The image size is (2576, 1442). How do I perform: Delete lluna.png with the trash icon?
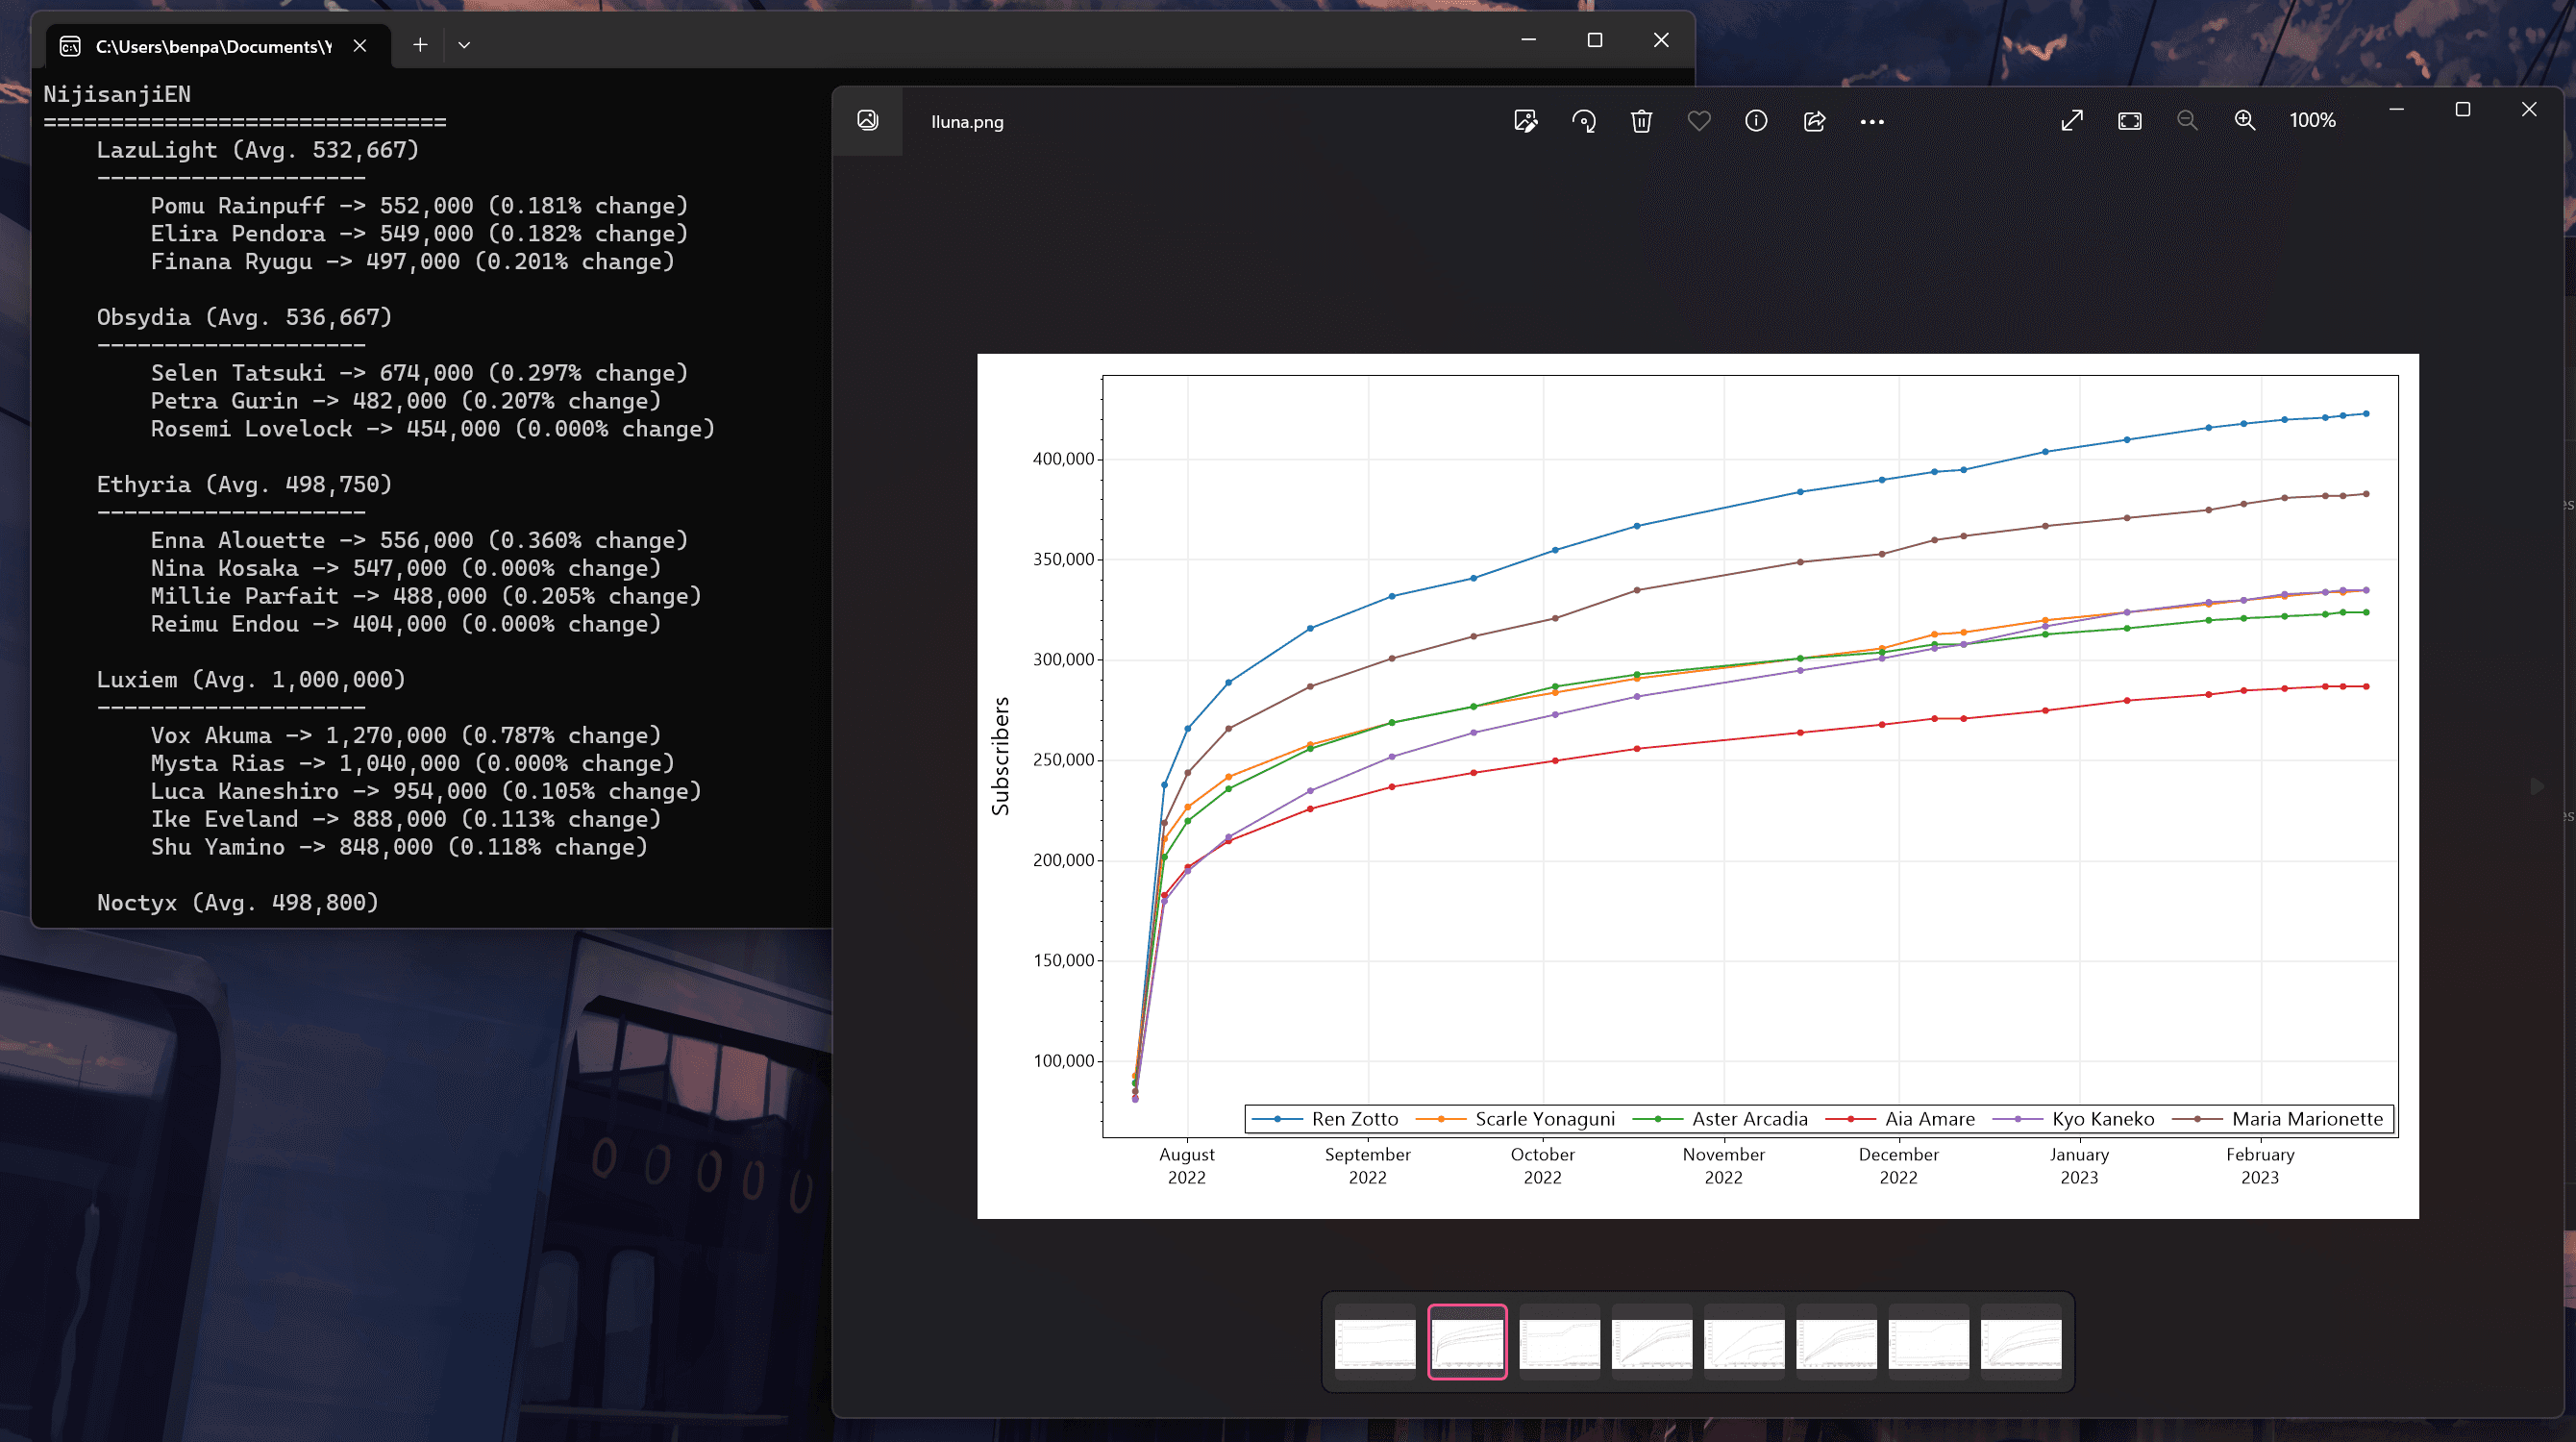coord(1641,121)
